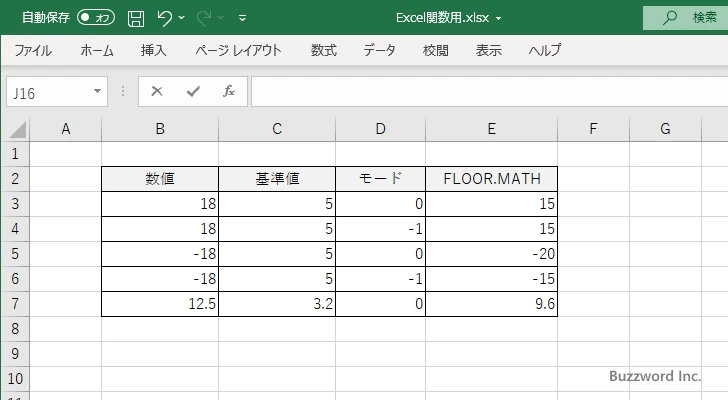Click the Select All corner triangle

[x=16, y=128]
